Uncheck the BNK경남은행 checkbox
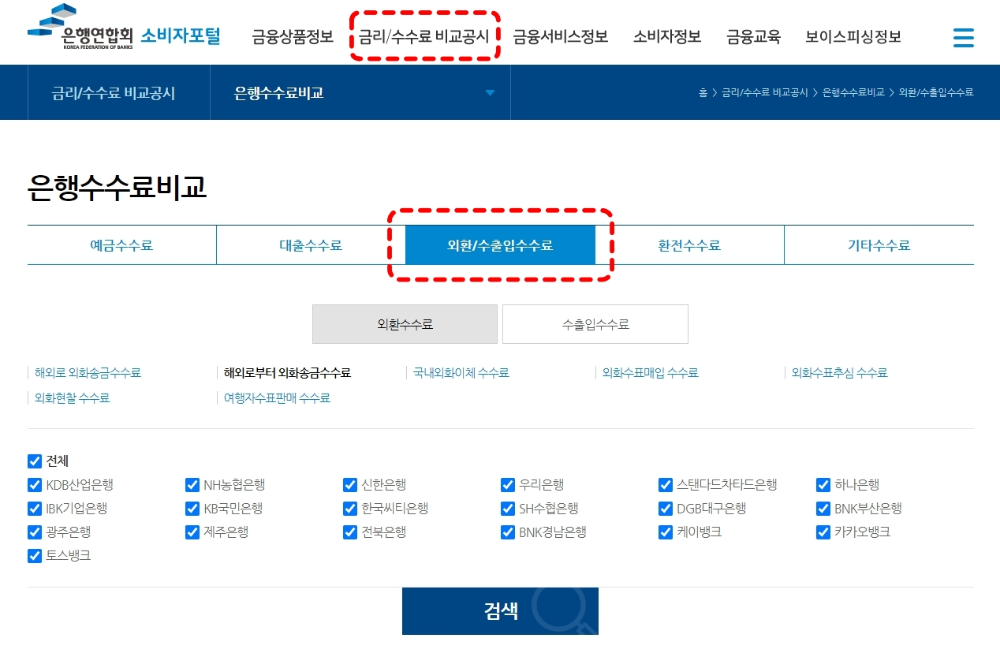The image size is (1000, 651). pyautogui.click(x=508, y=532)
